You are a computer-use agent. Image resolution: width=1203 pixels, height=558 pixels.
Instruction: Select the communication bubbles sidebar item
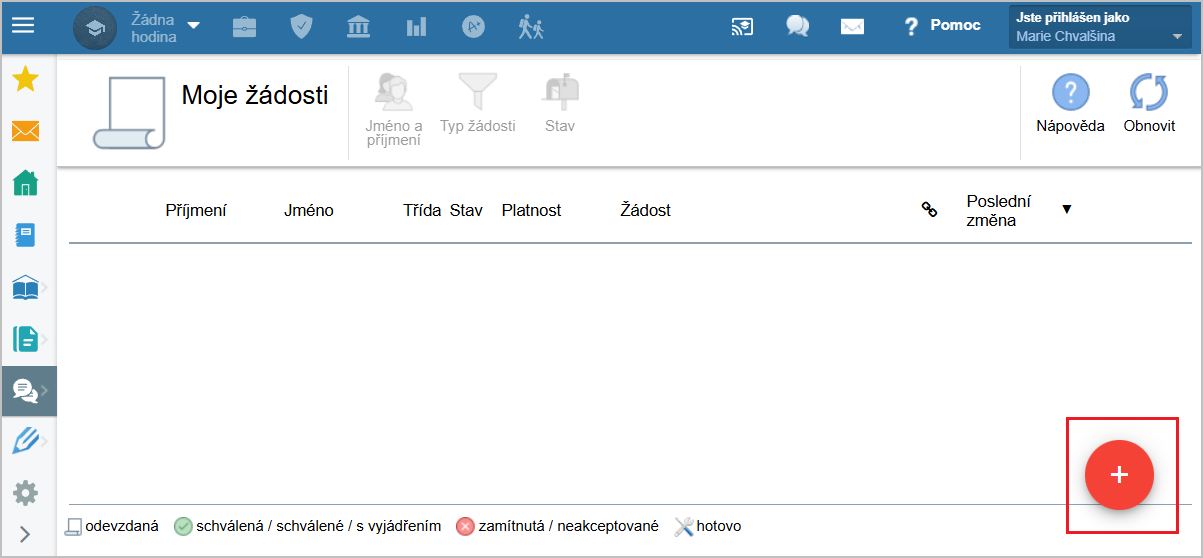28,391
